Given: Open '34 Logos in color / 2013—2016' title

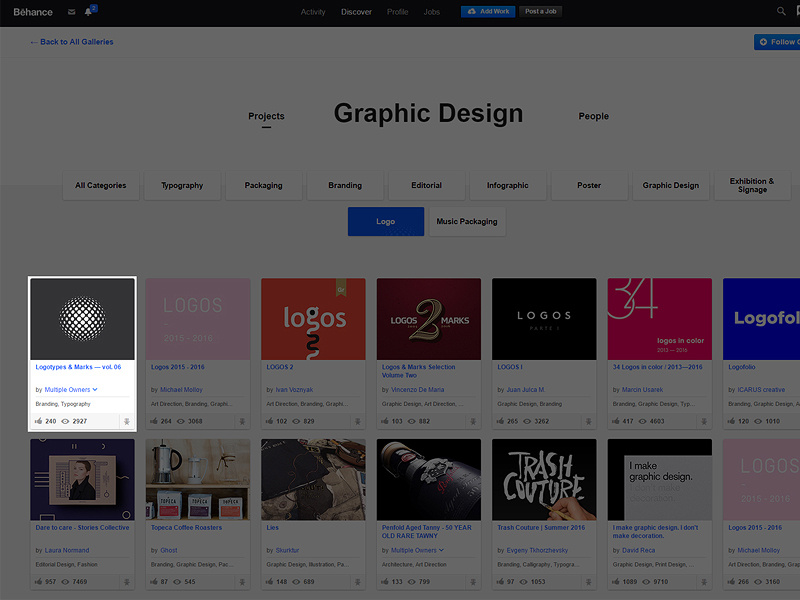Looking at the screenshot, I should coord(658,367).
